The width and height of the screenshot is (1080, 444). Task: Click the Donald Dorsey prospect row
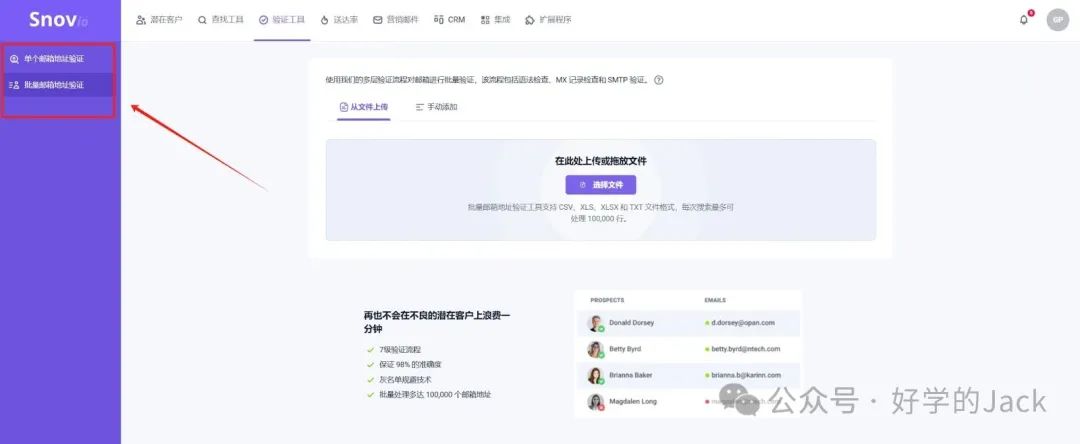pyautogui.click(x=689, y=323)
